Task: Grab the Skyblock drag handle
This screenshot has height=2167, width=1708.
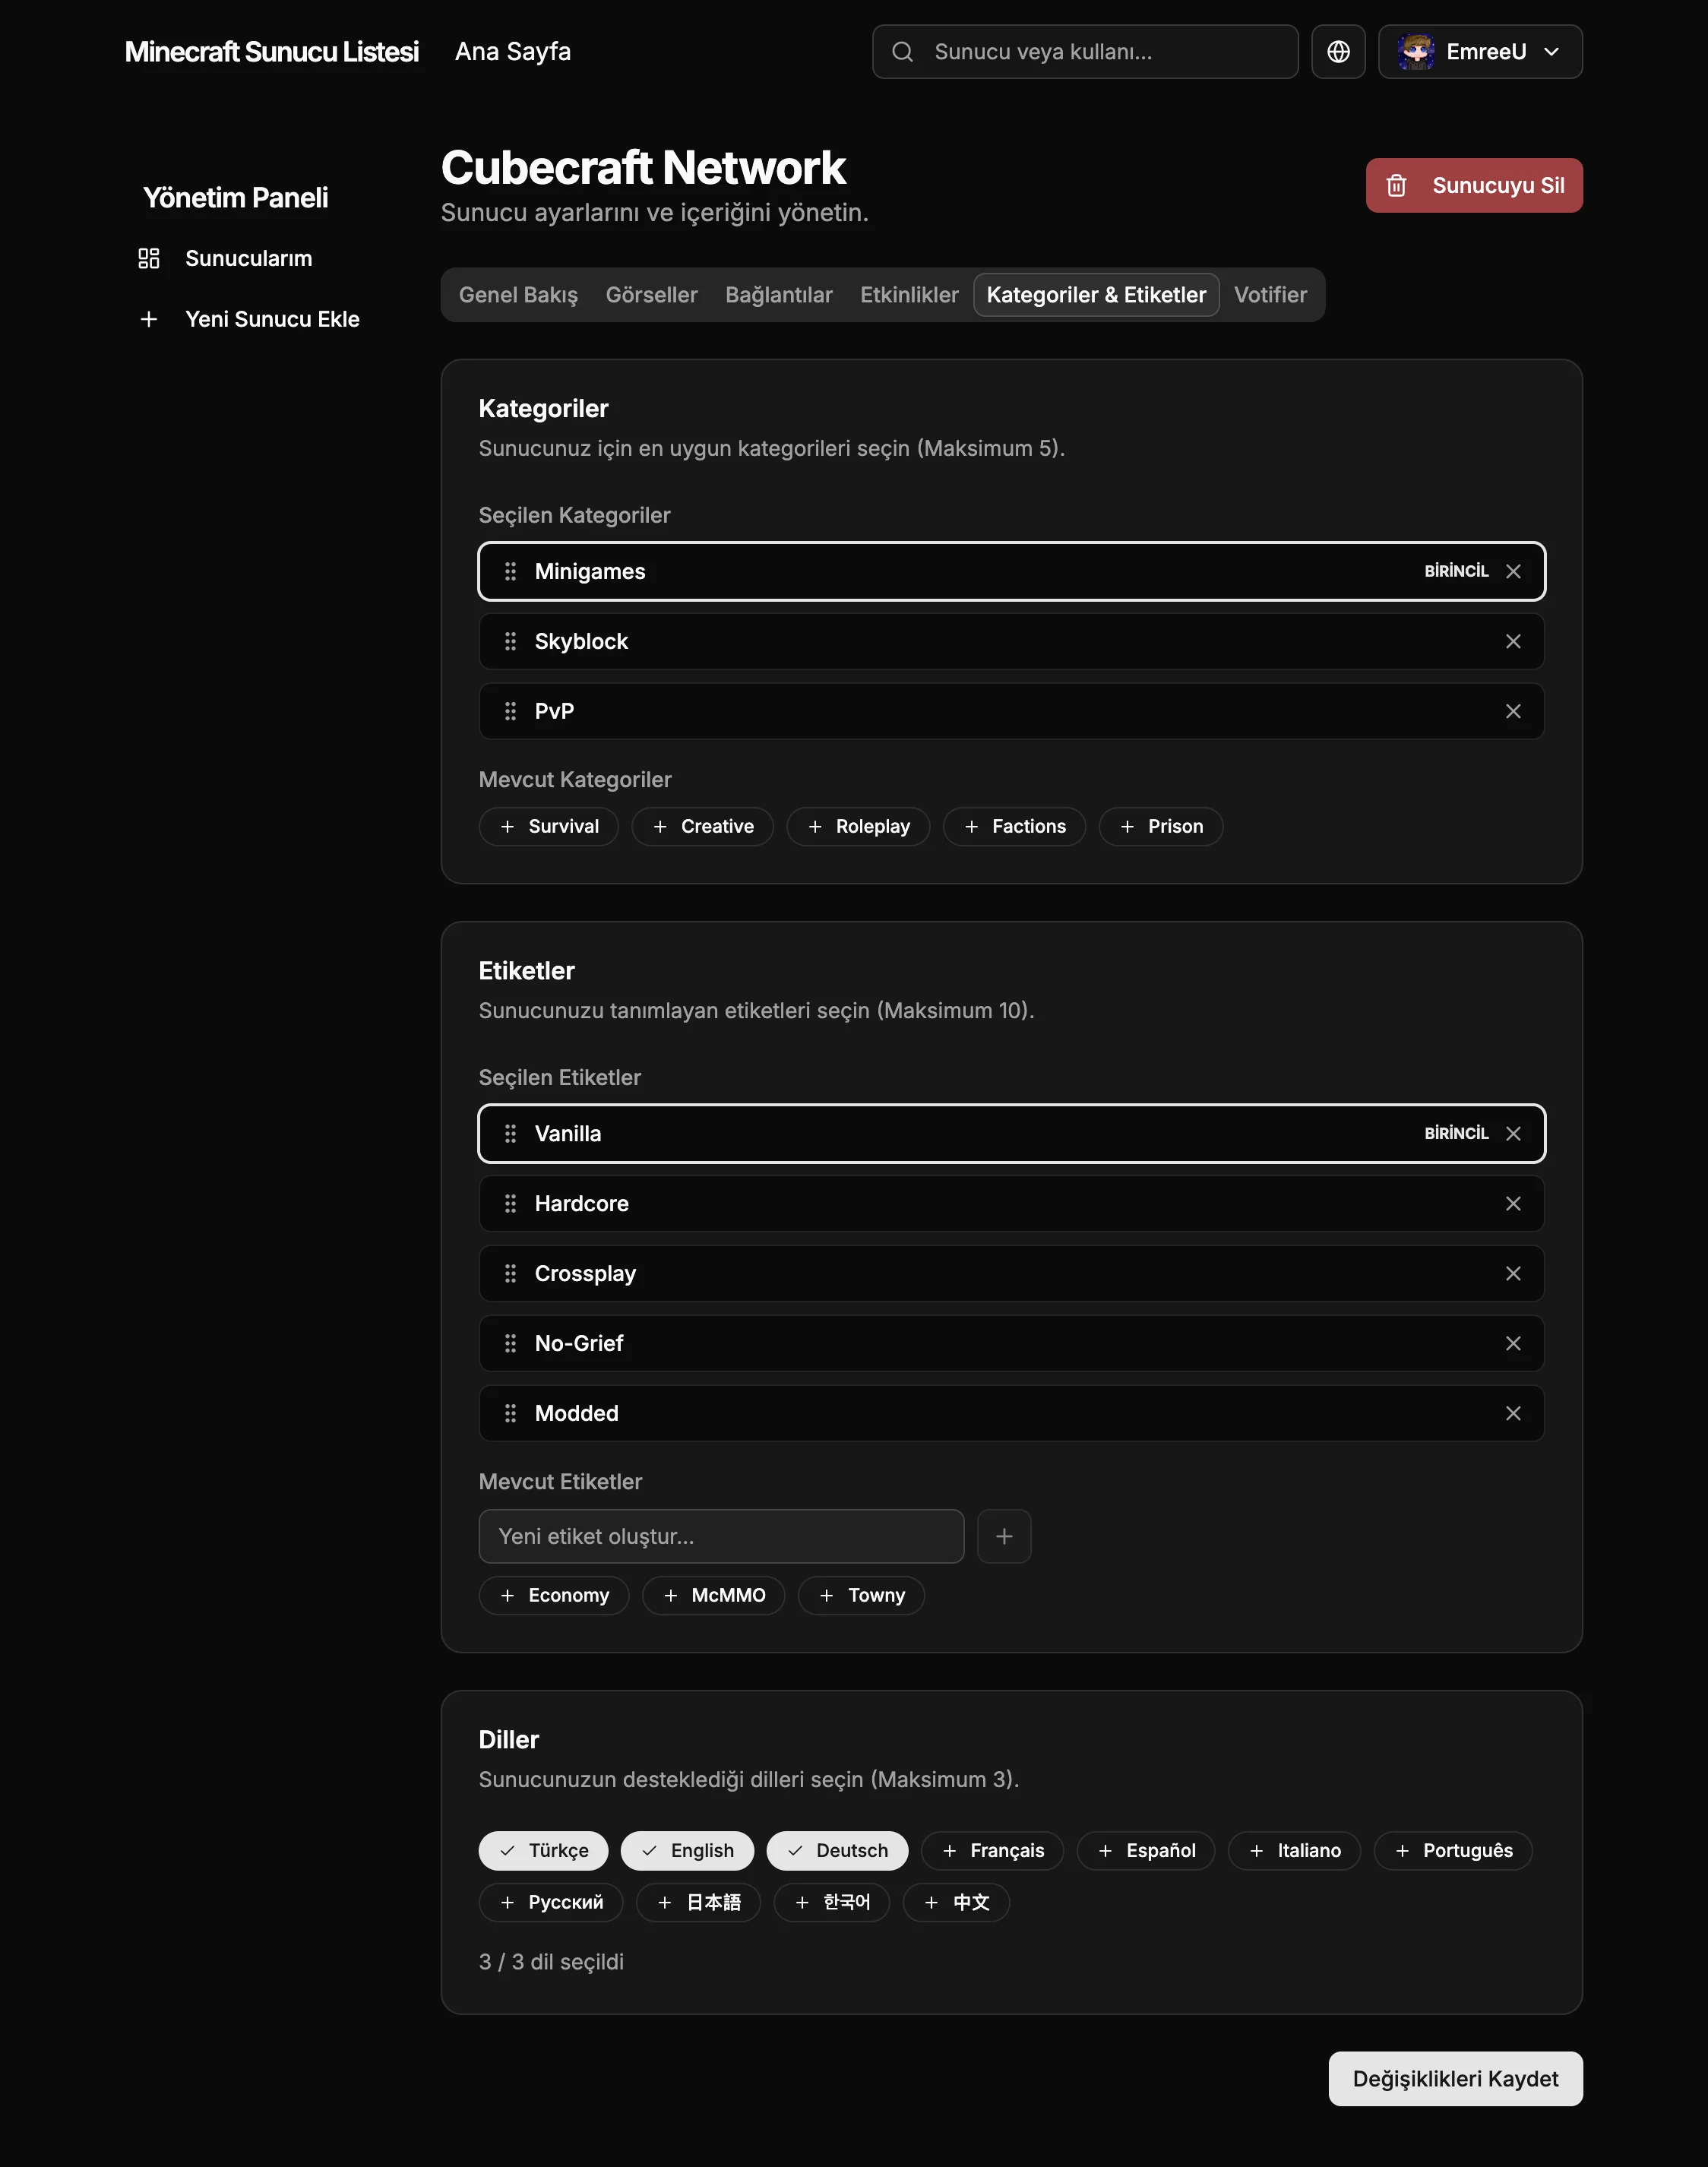Action: click(511, 641)
